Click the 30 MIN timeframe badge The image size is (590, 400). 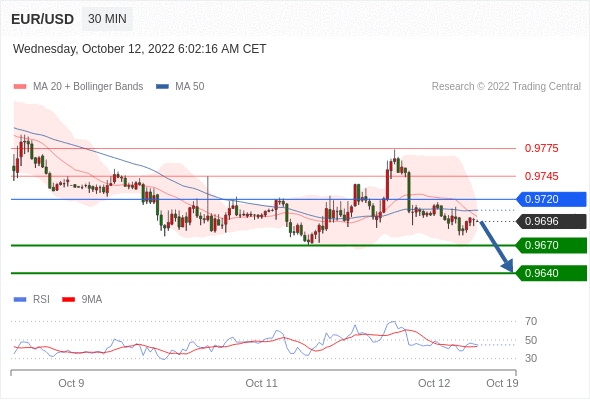[x=107, y=19]
